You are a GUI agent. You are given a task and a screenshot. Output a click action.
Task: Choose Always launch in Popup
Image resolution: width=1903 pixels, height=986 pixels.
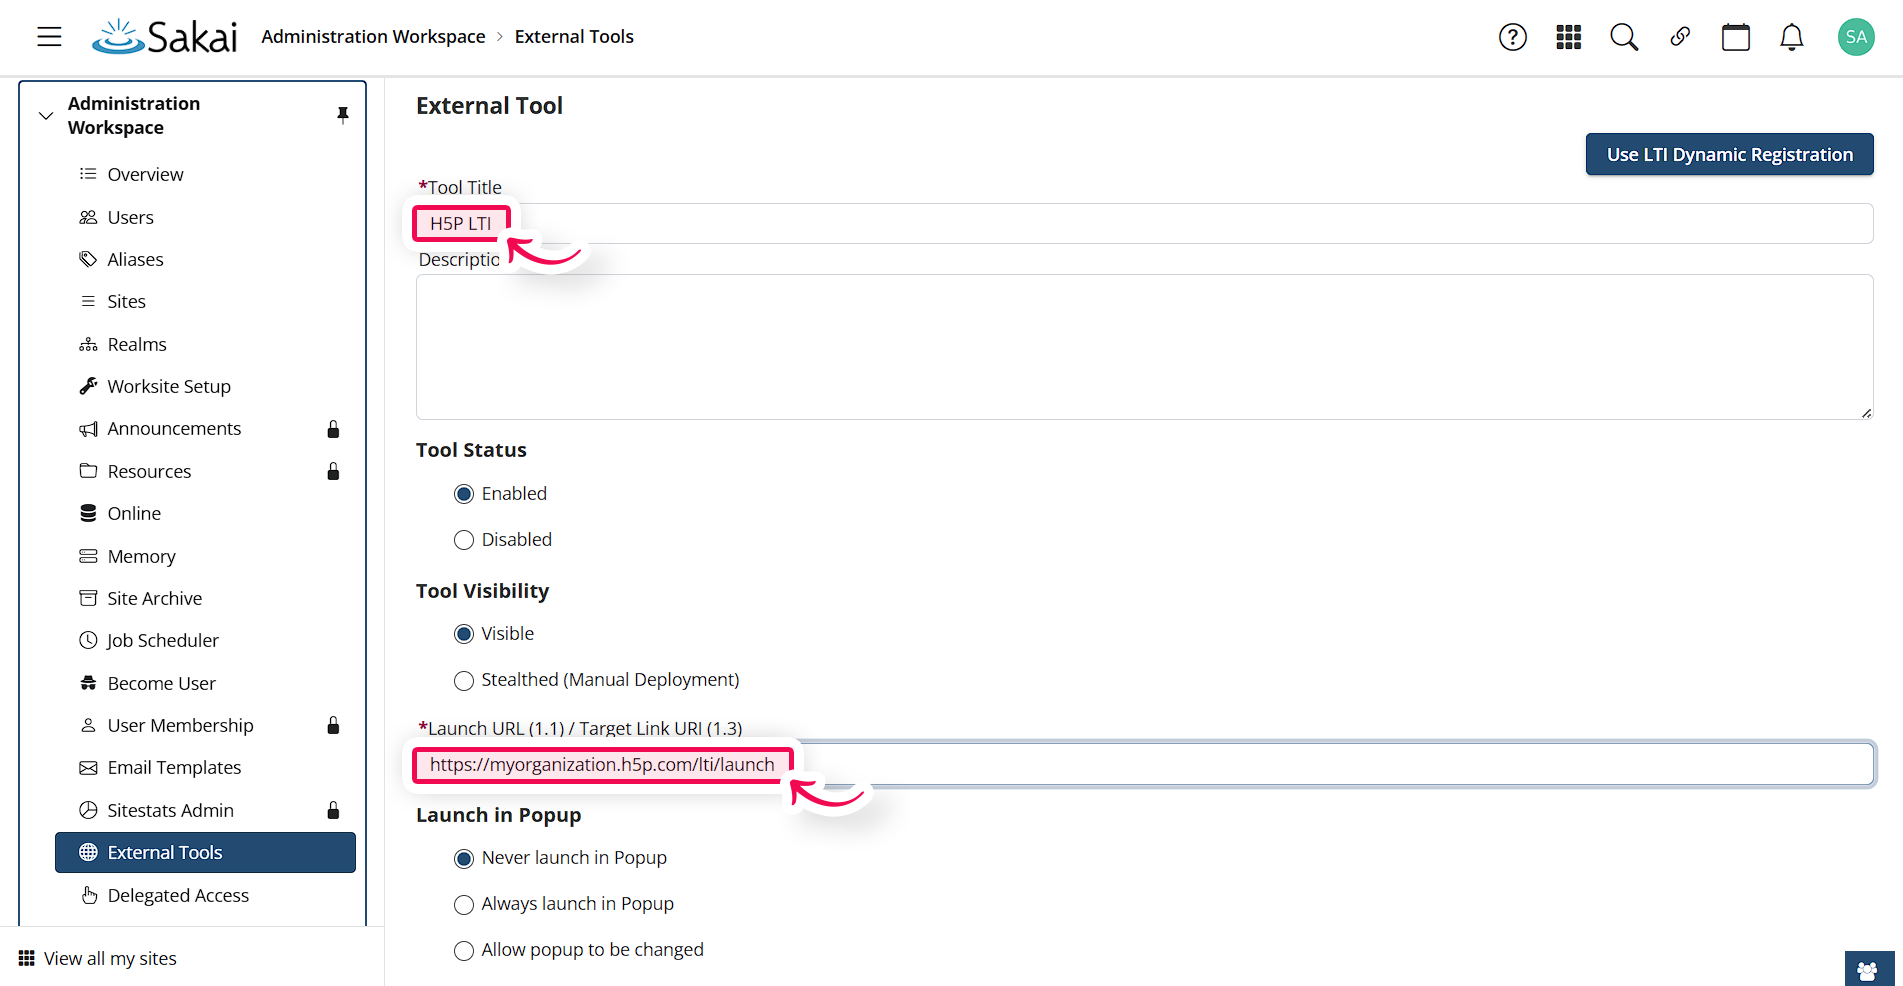(464, 904)
